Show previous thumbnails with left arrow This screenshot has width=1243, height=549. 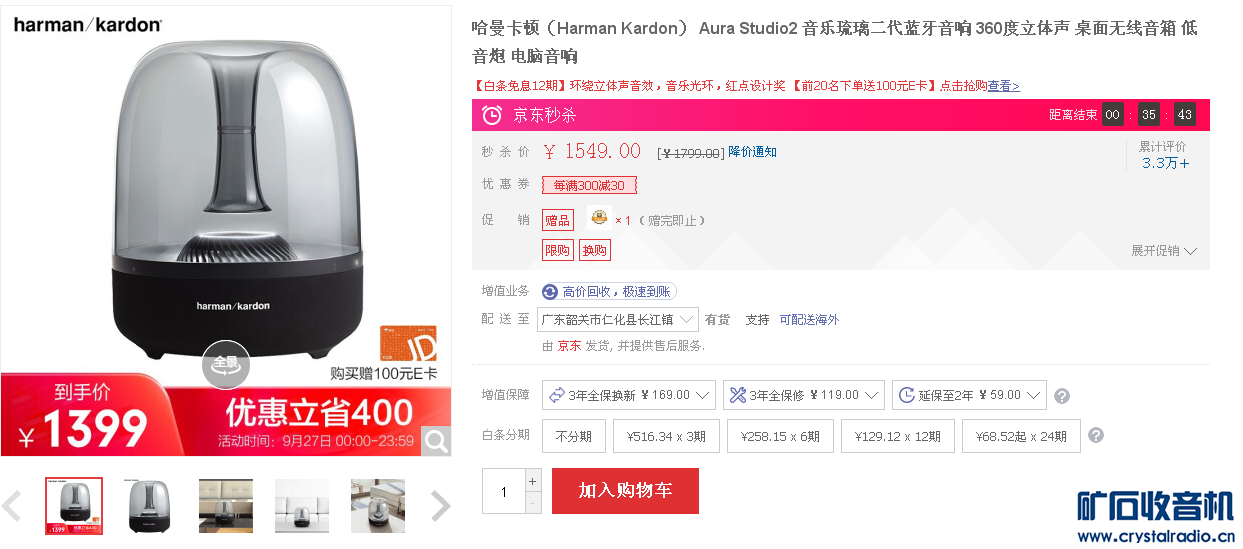coord(13,507)
